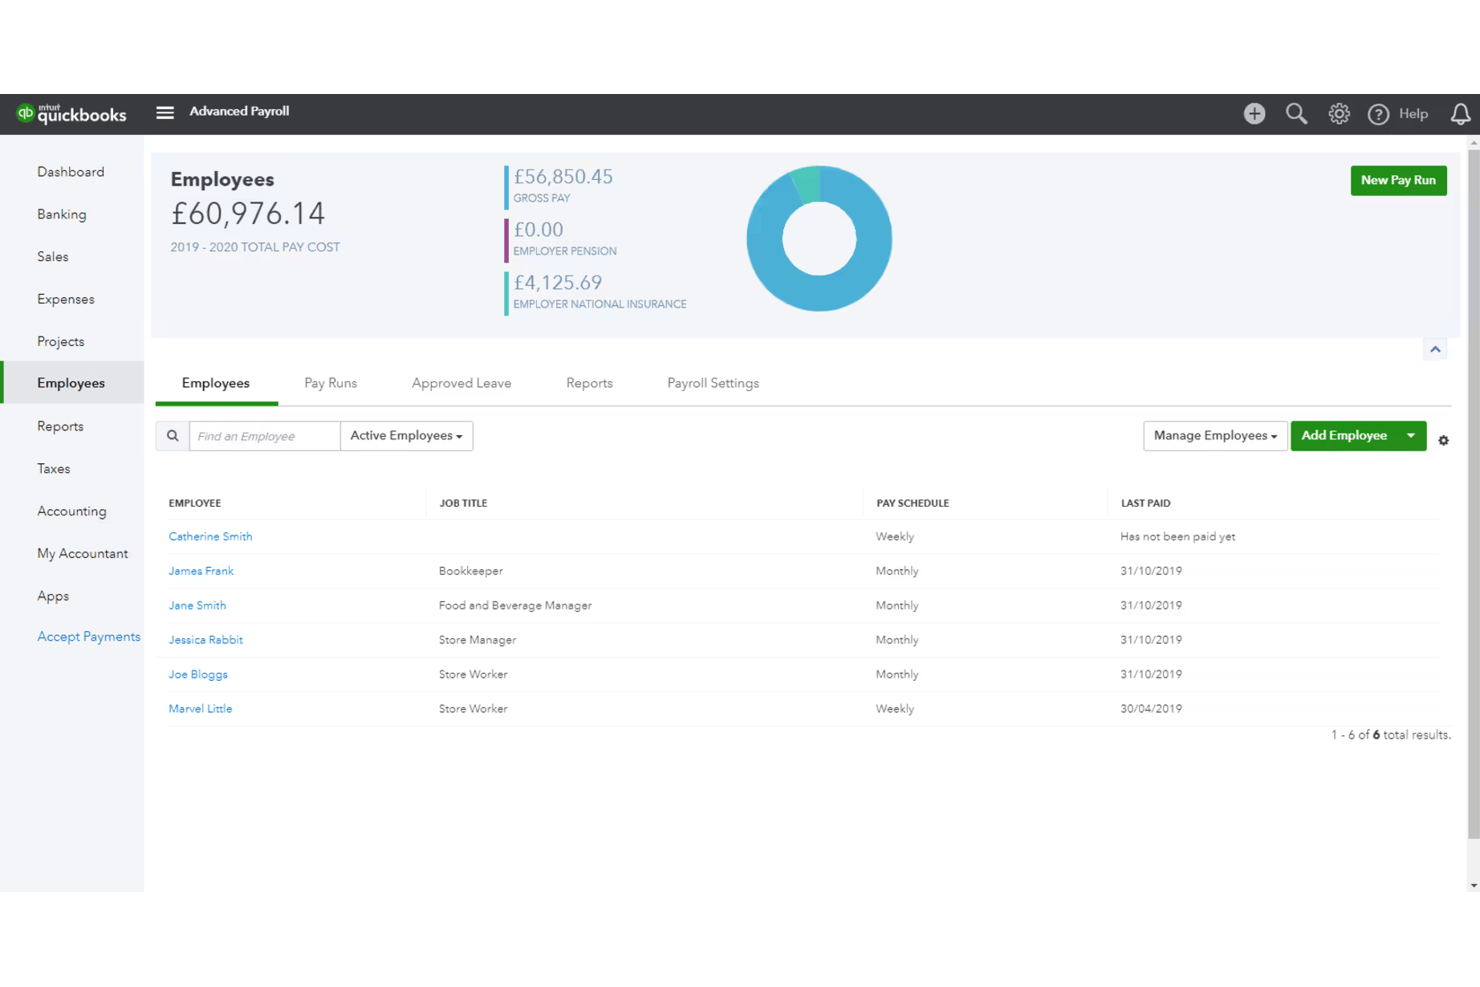Click the search icon beside Find an Employee

pos(172,436)
